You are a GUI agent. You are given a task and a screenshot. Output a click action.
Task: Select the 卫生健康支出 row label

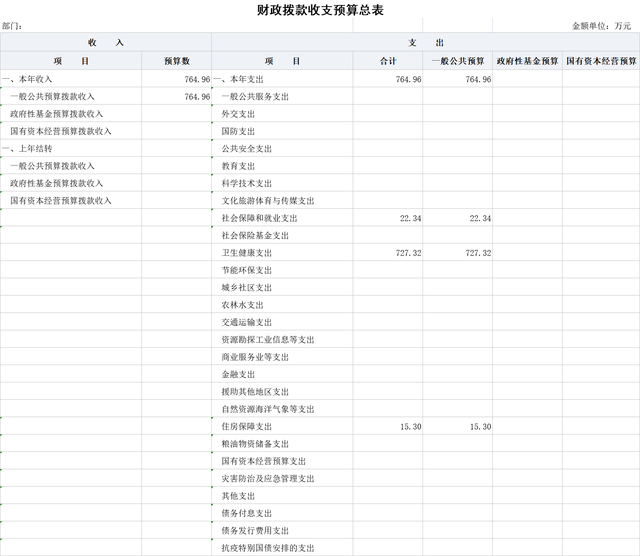pyautogui.click(x=246, y=253)
